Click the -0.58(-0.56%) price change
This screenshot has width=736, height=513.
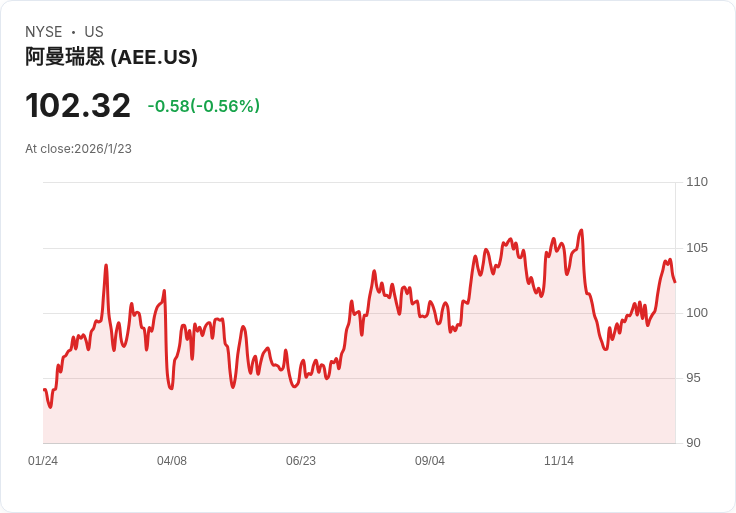click(x=203, y=106)
